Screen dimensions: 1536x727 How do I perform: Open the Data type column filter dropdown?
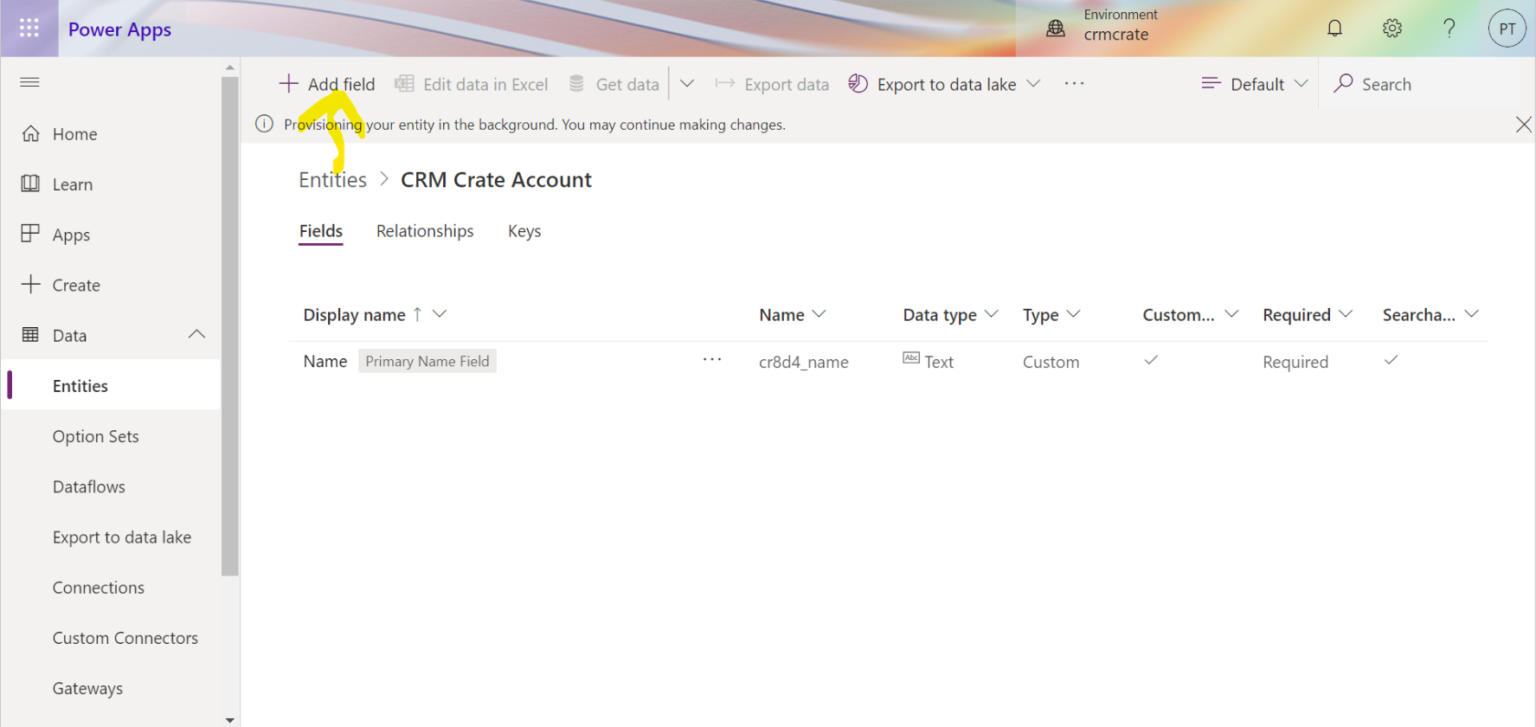click(x=990, y=314)
